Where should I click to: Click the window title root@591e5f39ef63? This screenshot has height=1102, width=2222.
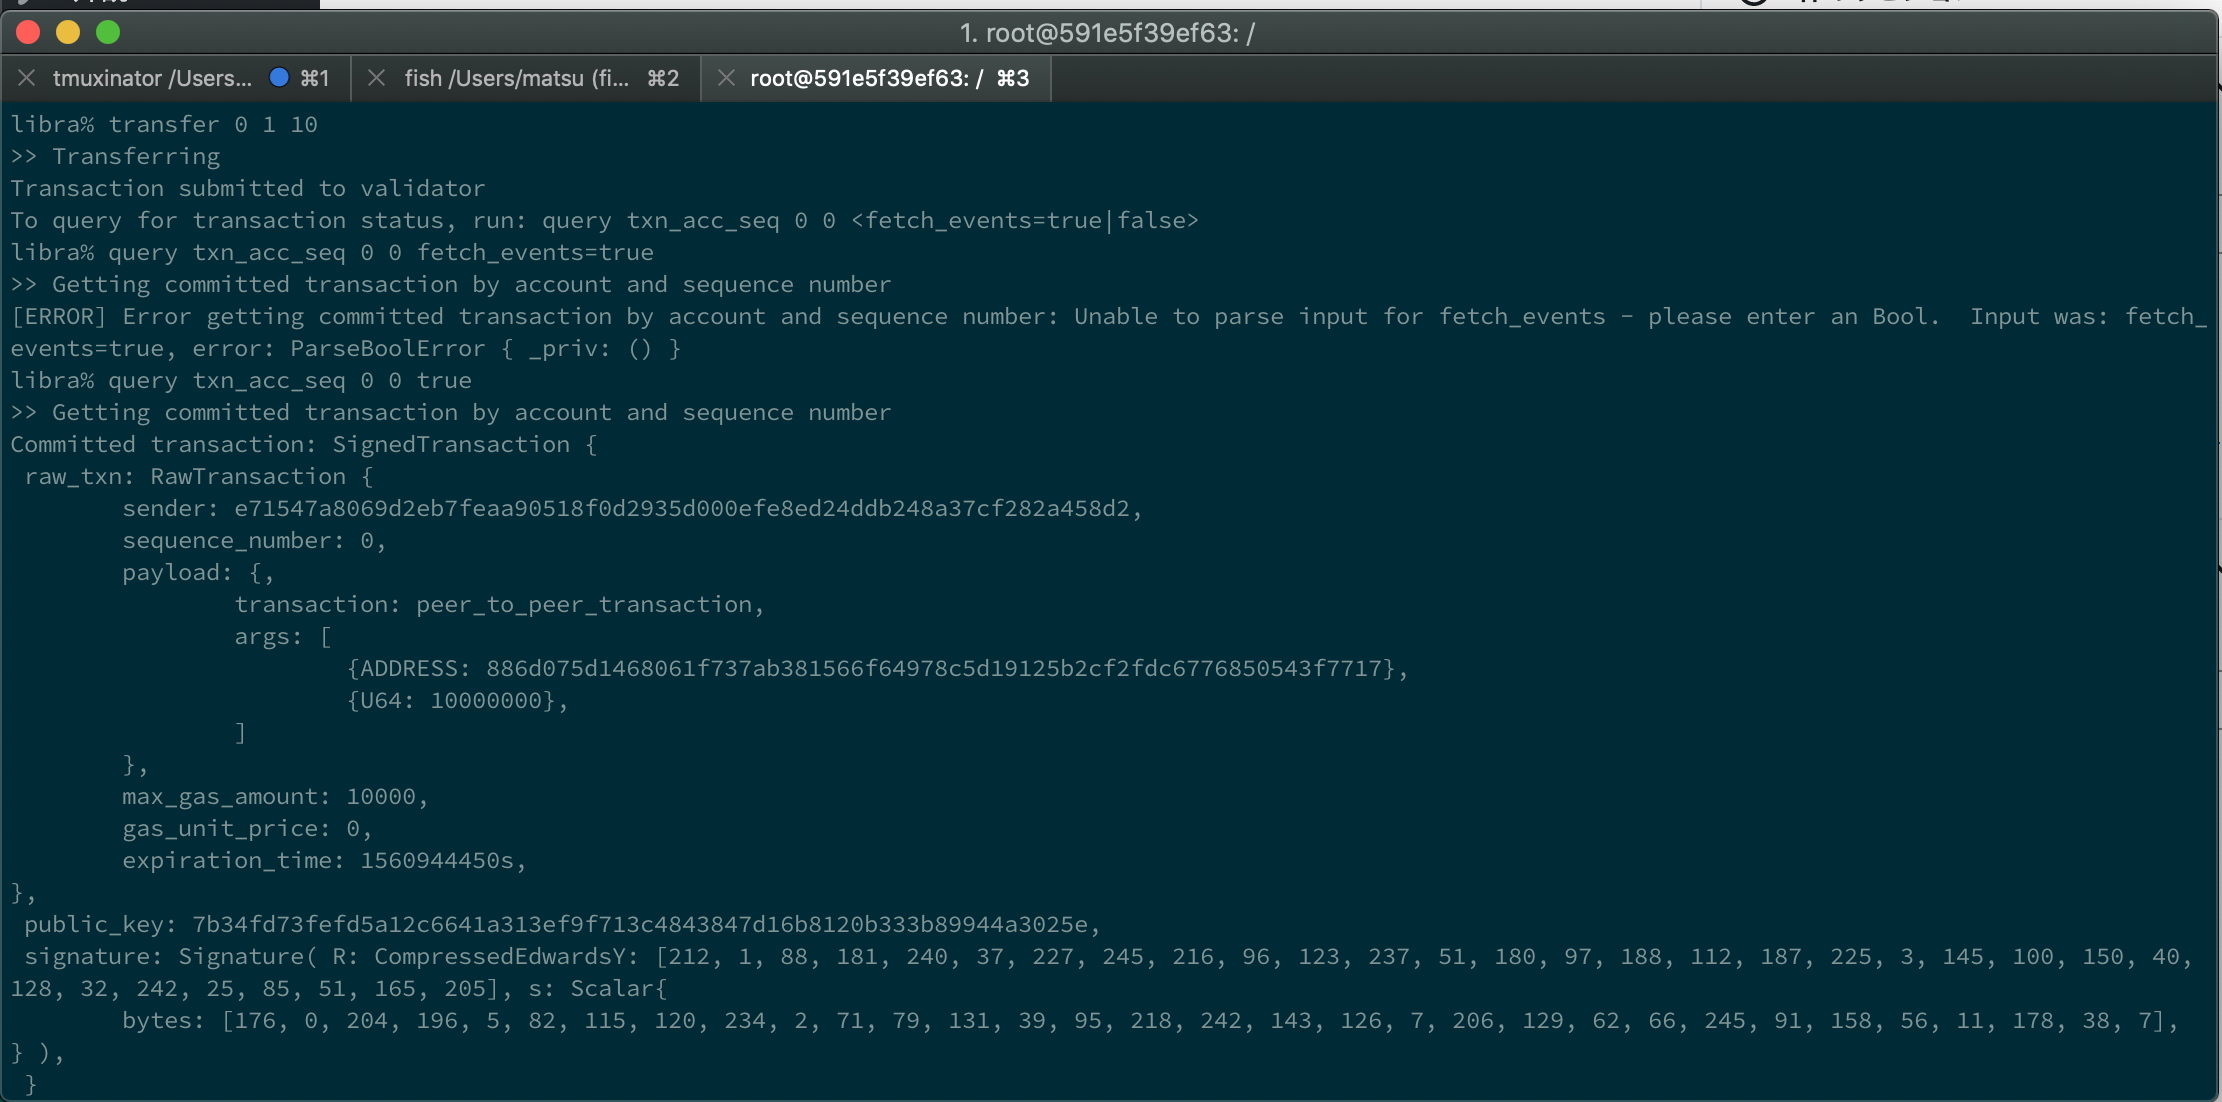pos(1107,33)
